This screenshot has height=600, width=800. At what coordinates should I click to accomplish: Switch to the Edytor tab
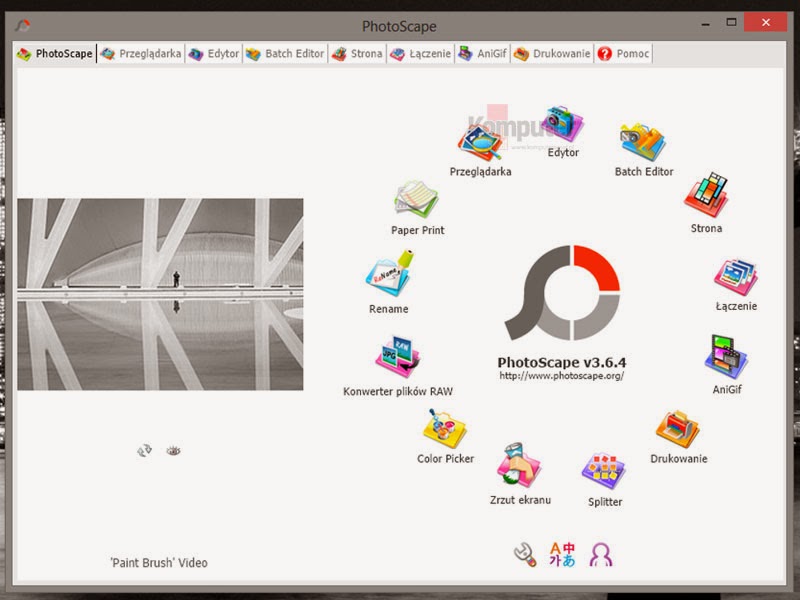(214, 54)
